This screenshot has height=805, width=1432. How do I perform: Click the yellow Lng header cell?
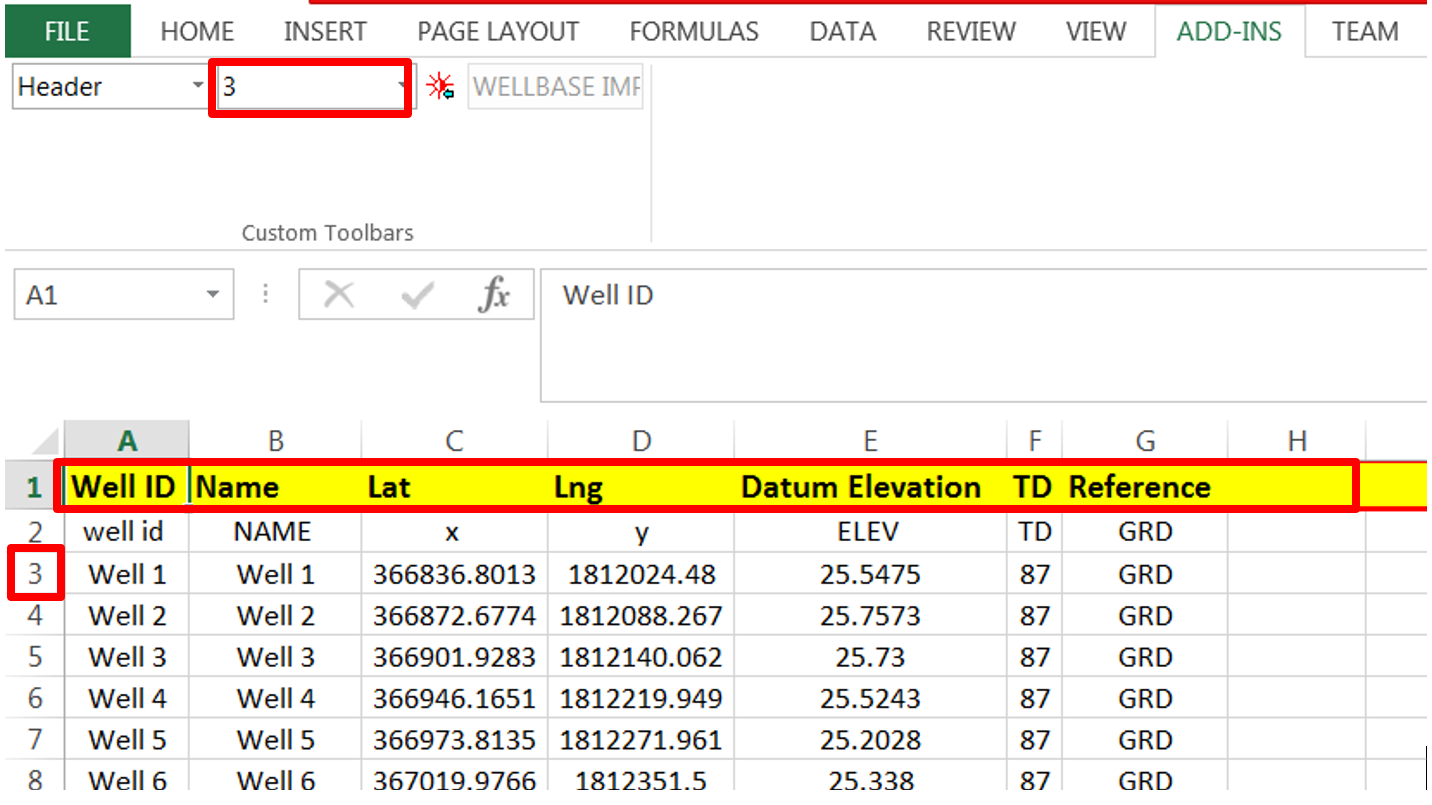click(641, 487)
